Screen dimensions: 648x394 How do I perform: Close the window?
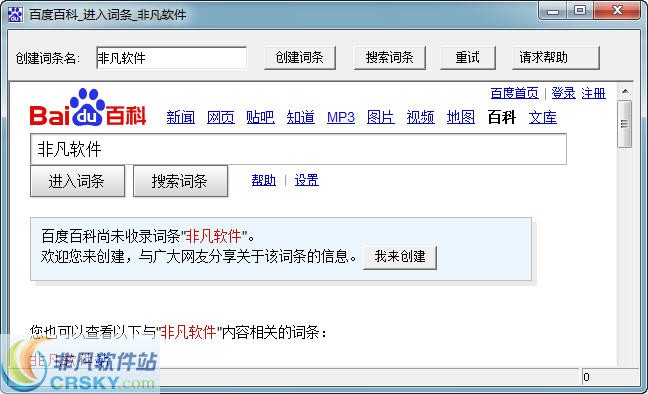click(x=617, y=10)
